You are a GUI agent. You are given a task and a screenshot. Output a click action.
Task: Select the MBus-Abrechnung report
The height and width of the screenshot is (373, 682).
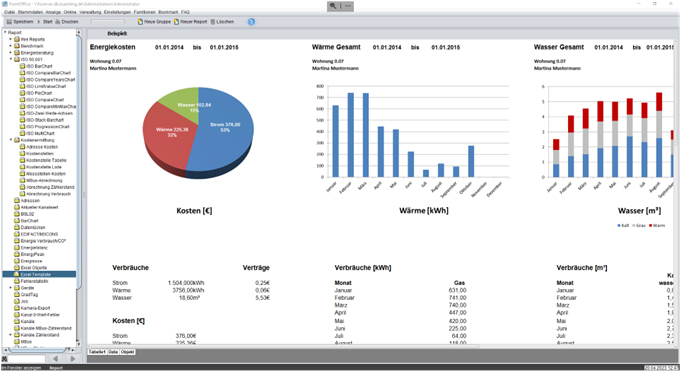[x=41, y=180]
